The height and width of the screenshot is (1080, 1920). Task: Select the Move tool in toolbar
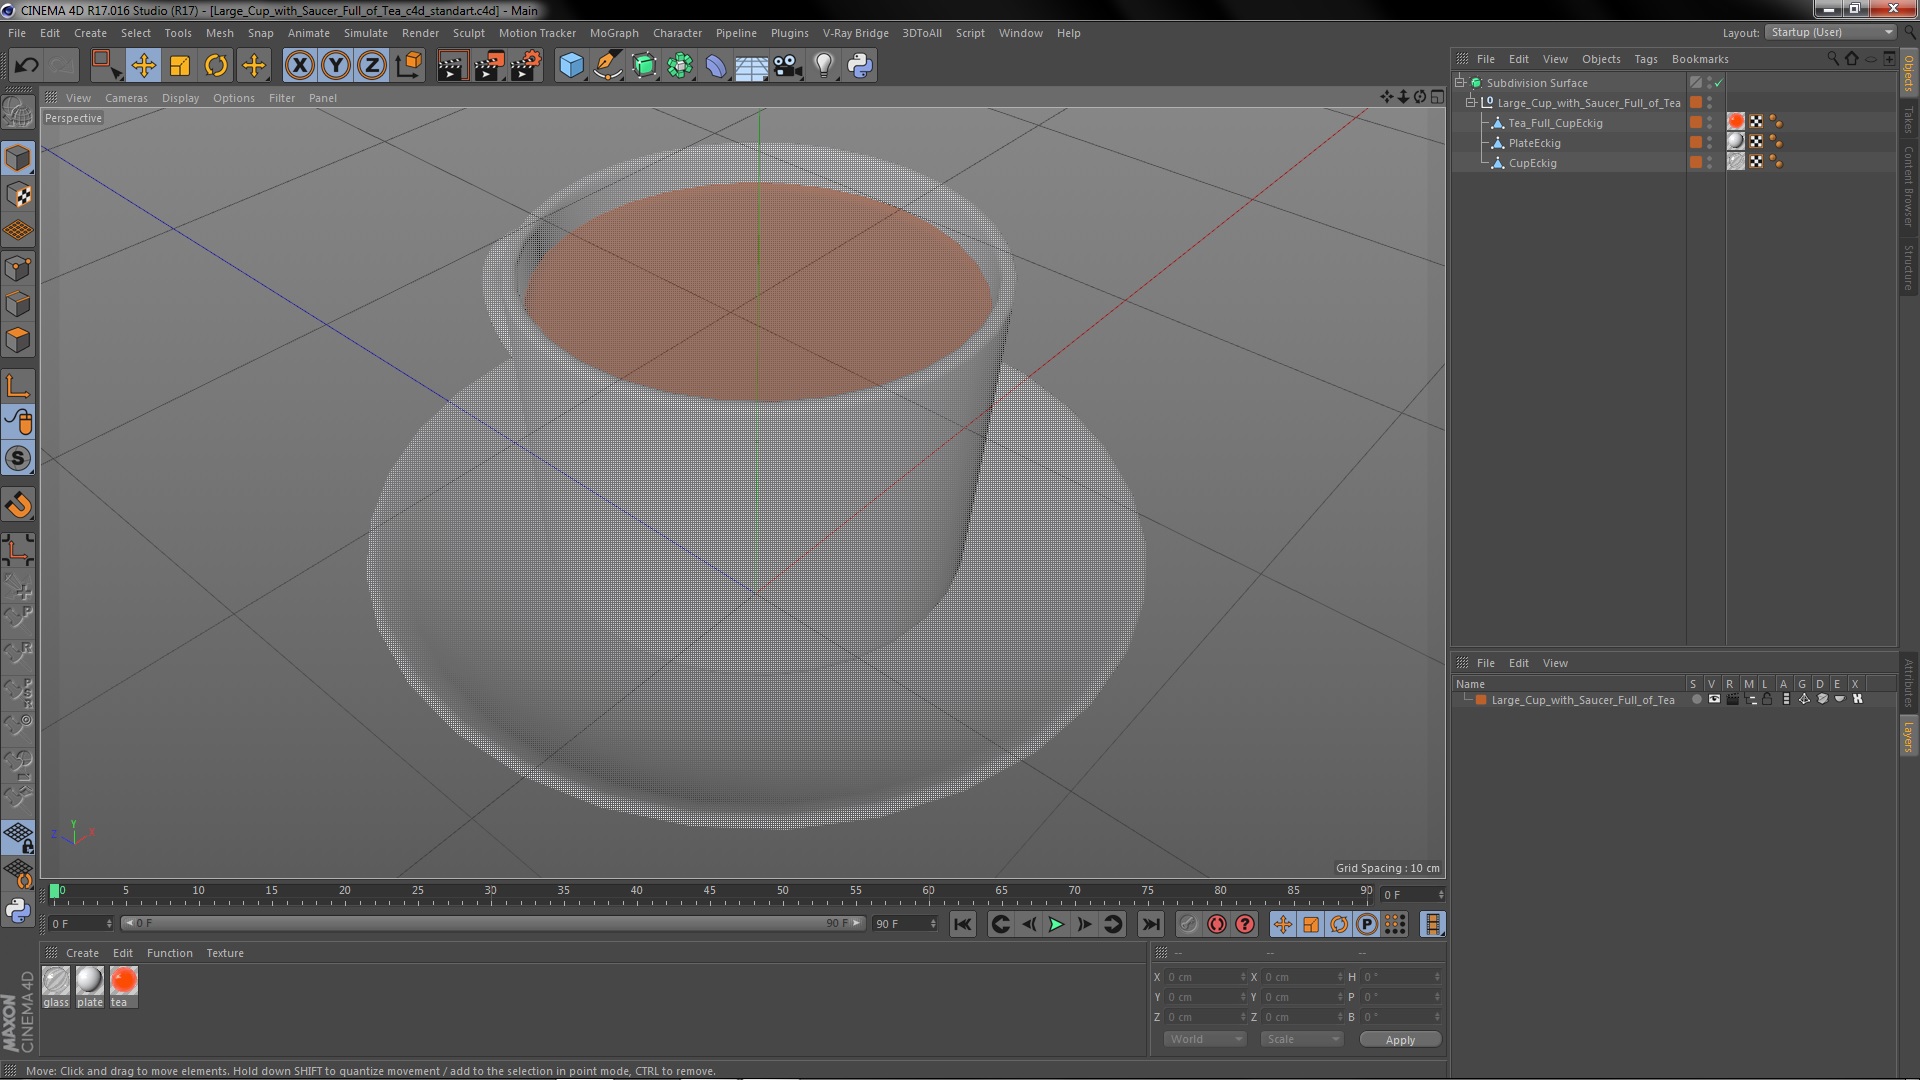[143, 66]
